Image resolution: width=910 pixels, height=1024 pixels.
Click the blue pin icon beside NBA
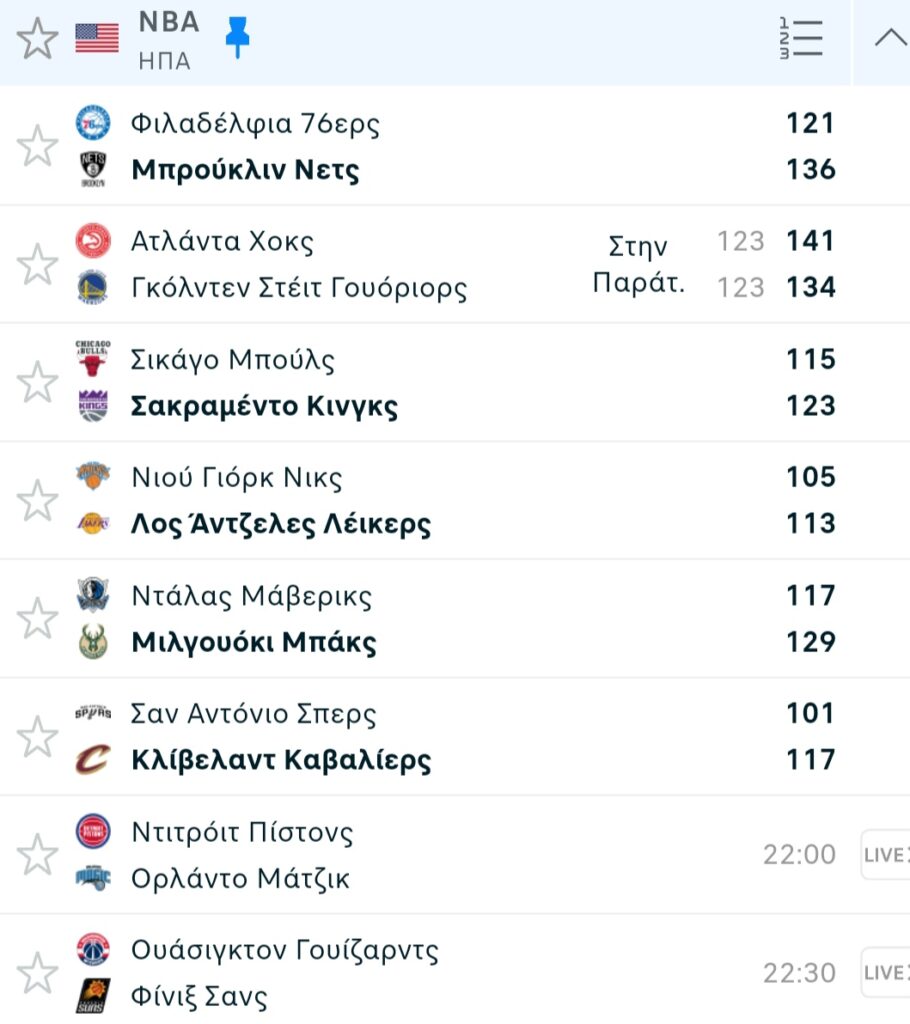click(x=237, y=36)
